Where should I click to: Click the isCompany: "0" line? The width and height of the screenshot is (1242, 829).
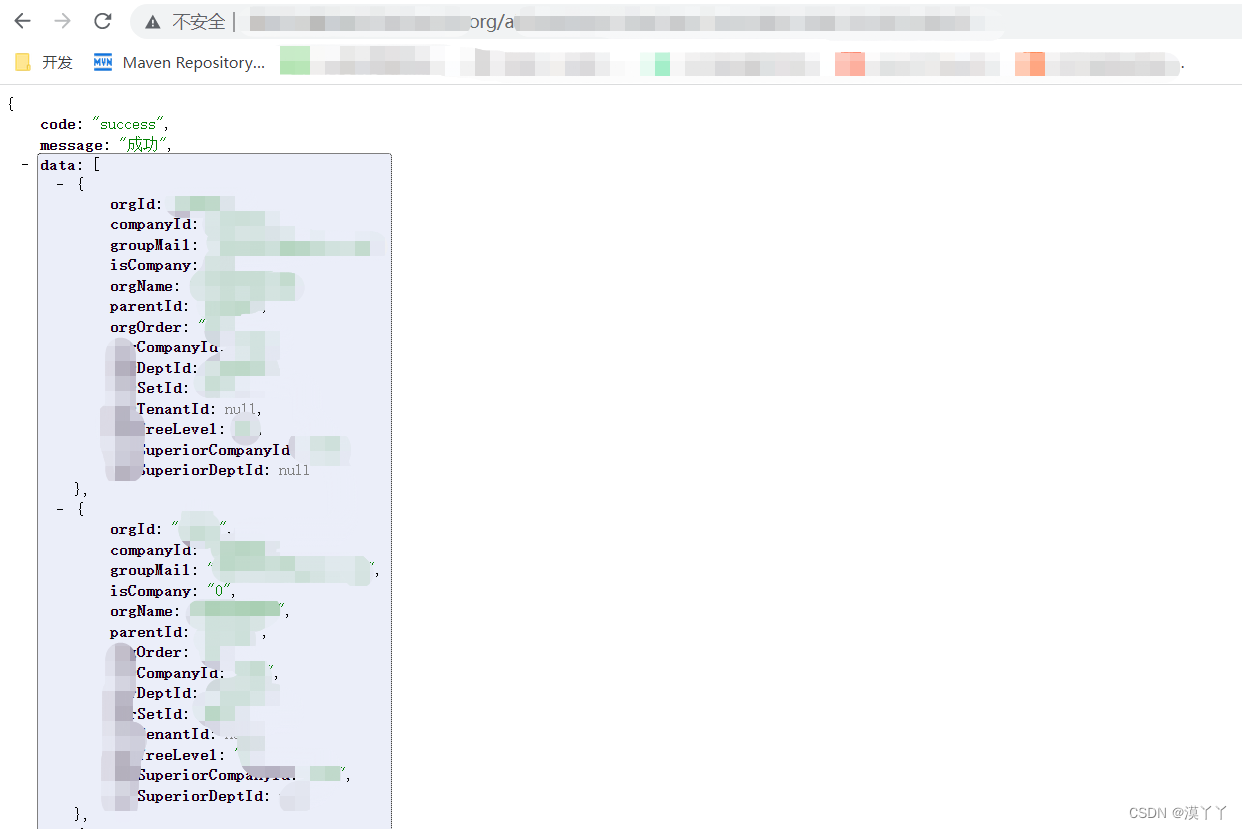point(172,591)
